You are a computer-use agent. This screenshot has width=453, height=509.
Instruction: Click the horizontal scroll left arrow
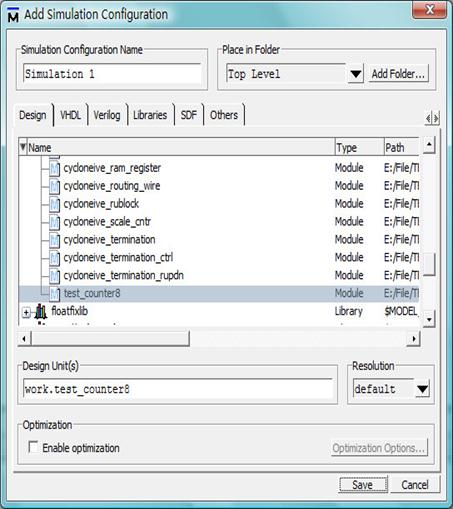point(24,339)
